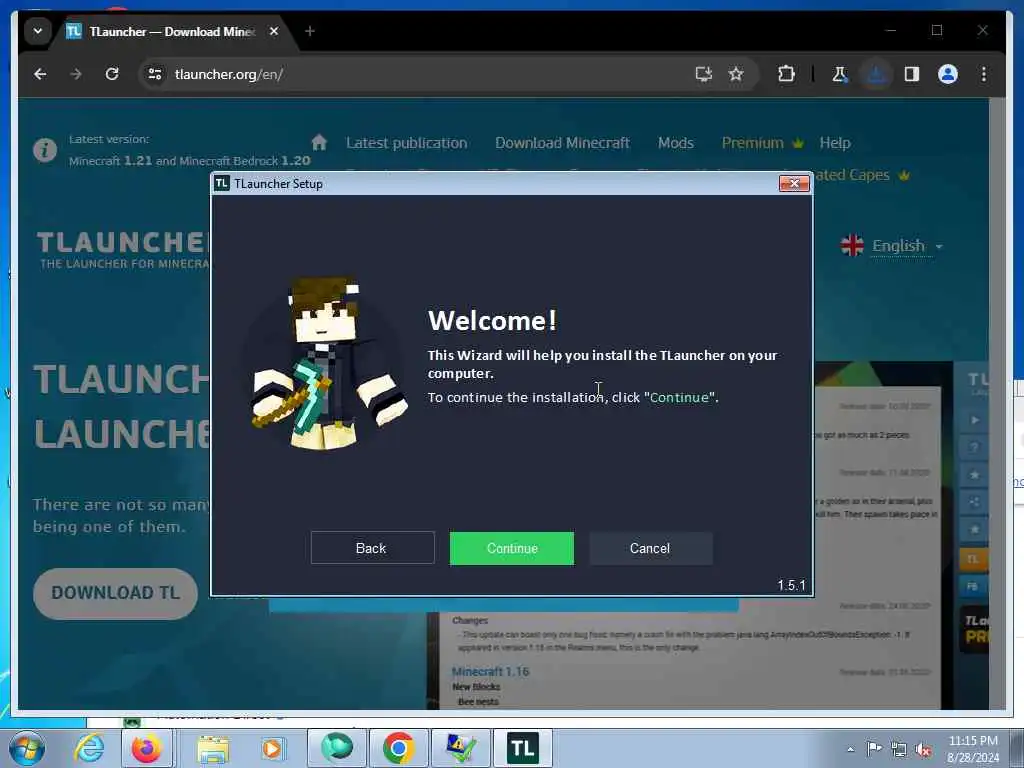
Task: Open a new Chrome tab
Action: pos(310,31)
